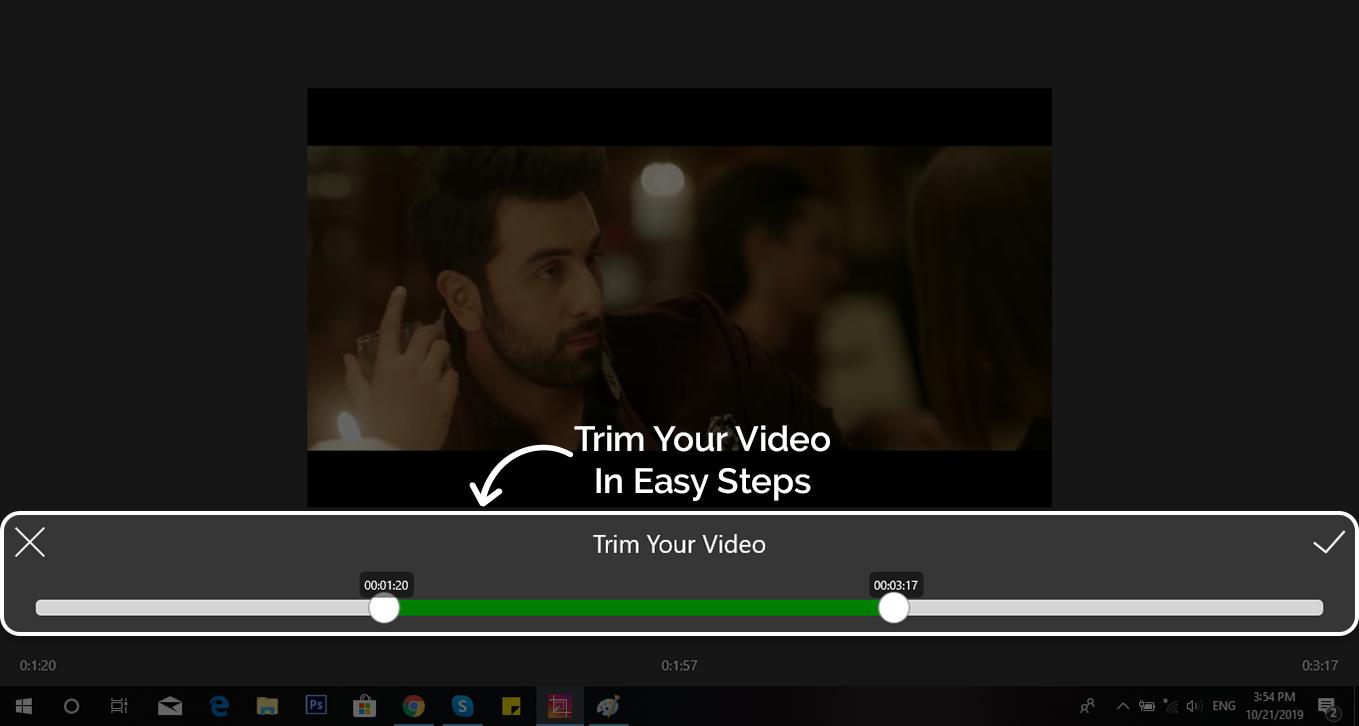This screenshot has width=1359, height=726.
Task: Switch to Google Chrome in the taskbar
Action: click(x=413, y=706)
